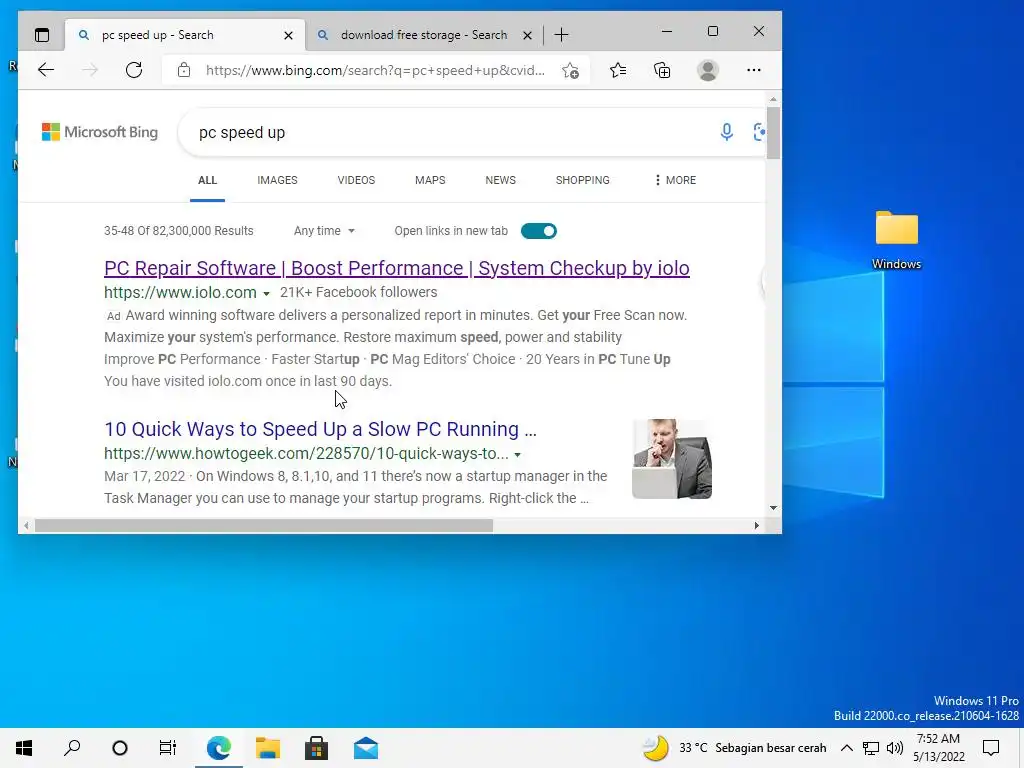
Task: Open the Mail app from the taskbar
Action: [366, 748]
